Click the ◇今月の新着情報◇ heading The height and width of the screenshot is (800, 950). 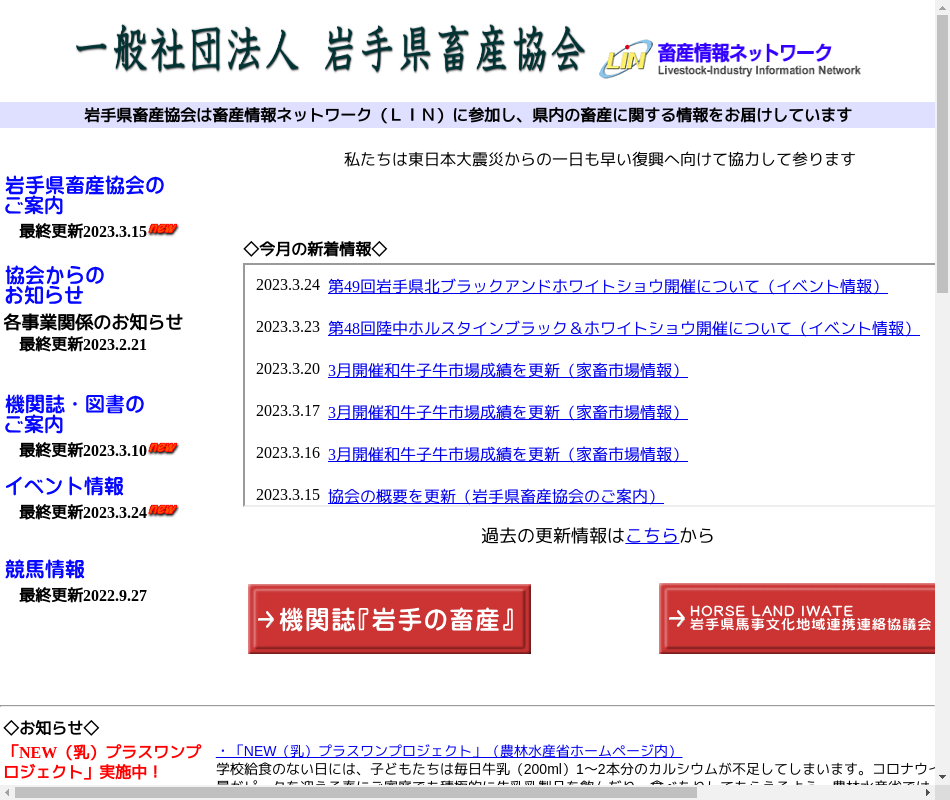click(x=315, y=248)
